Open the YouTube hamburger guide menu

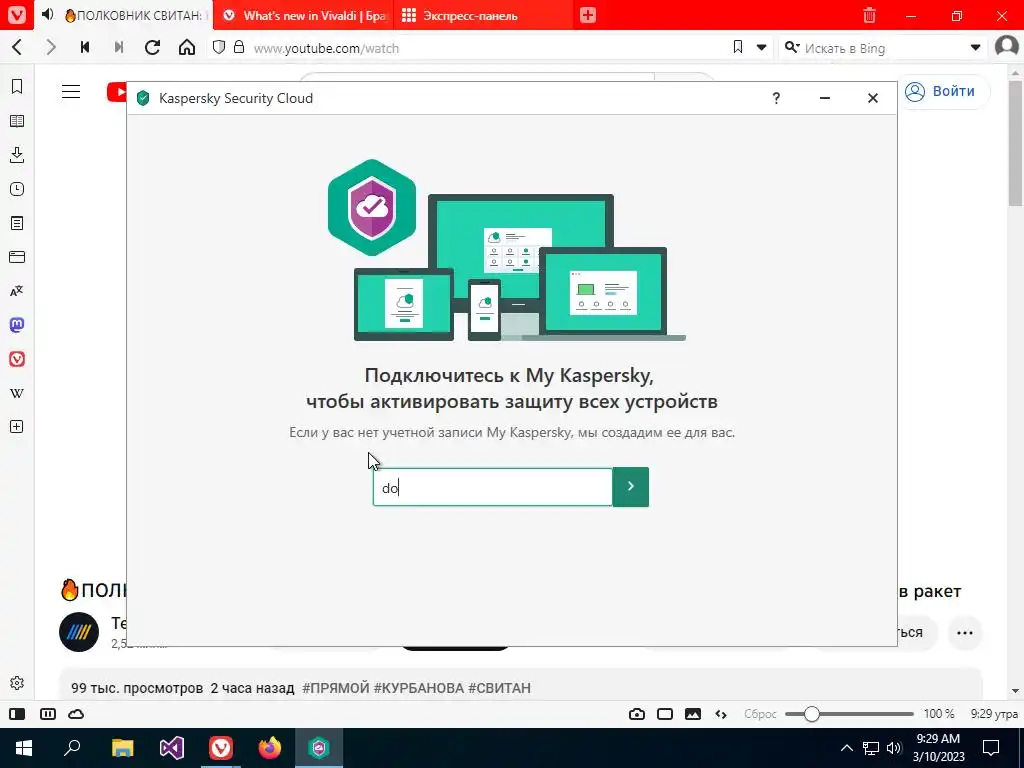click(71, 91)
